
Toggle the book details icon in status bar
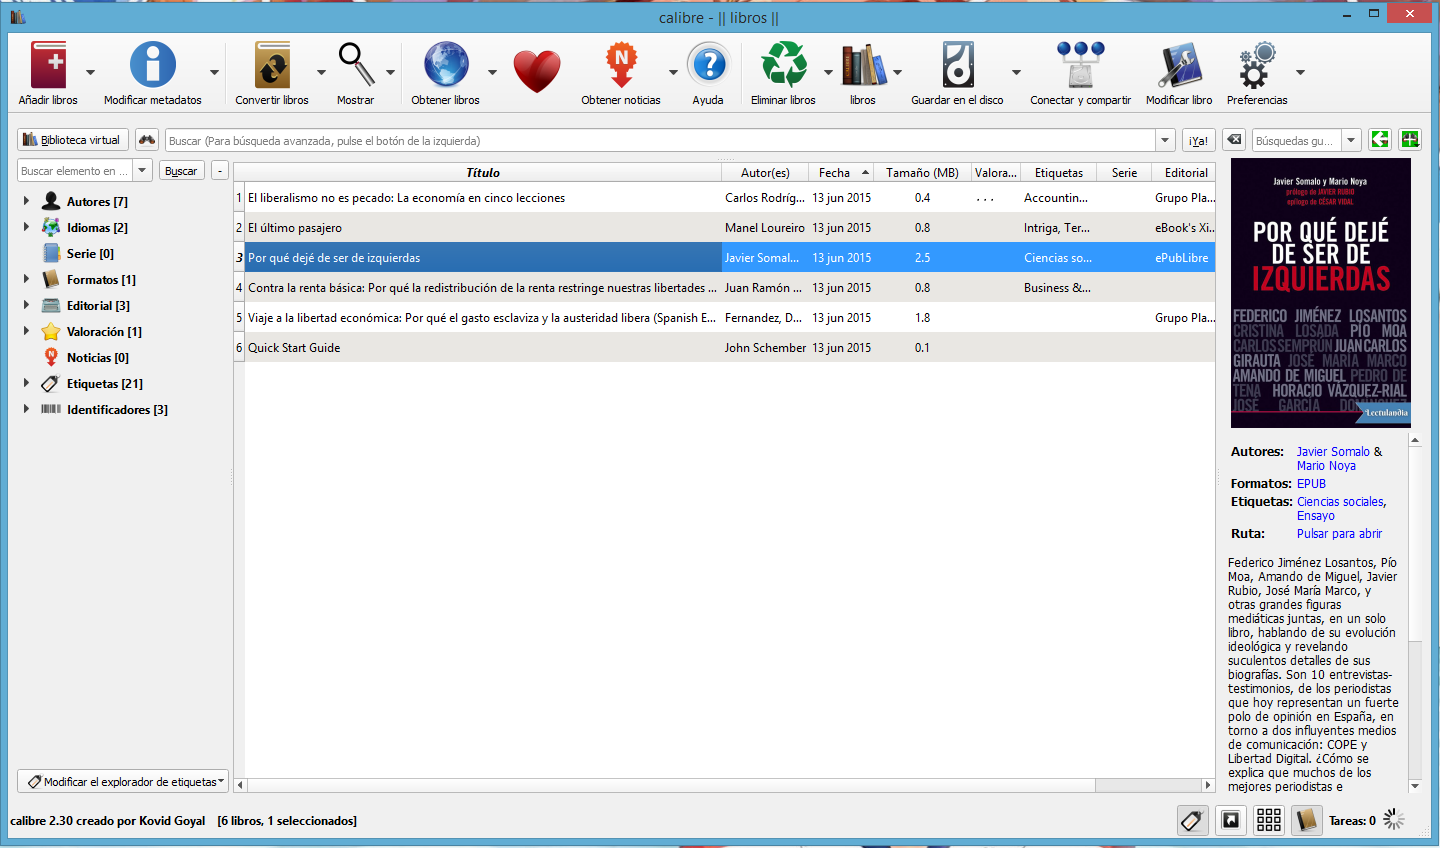[1307, 821]
